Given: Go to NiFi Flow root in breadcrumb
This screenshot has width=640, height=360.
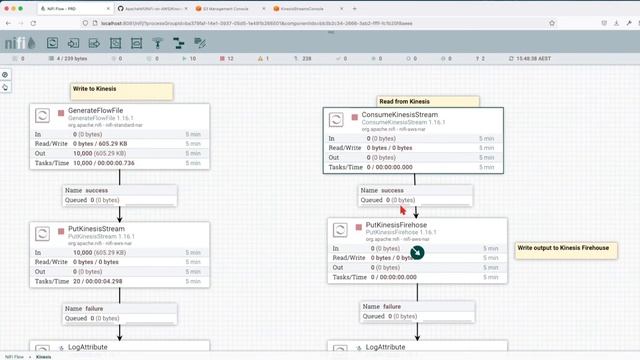Looking at the screenshot, I should click(x=14, y=357).
